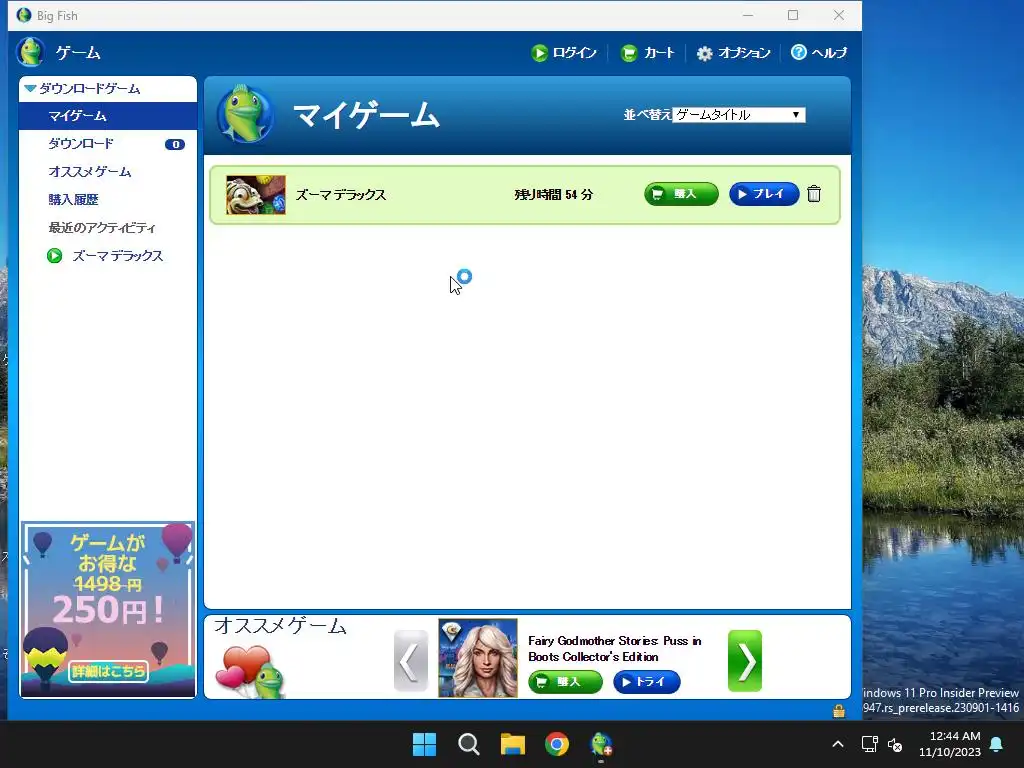Expand the system tray hidden icons chevron
This screenshot has height=768, width=1024.
(x=838, y=744)
